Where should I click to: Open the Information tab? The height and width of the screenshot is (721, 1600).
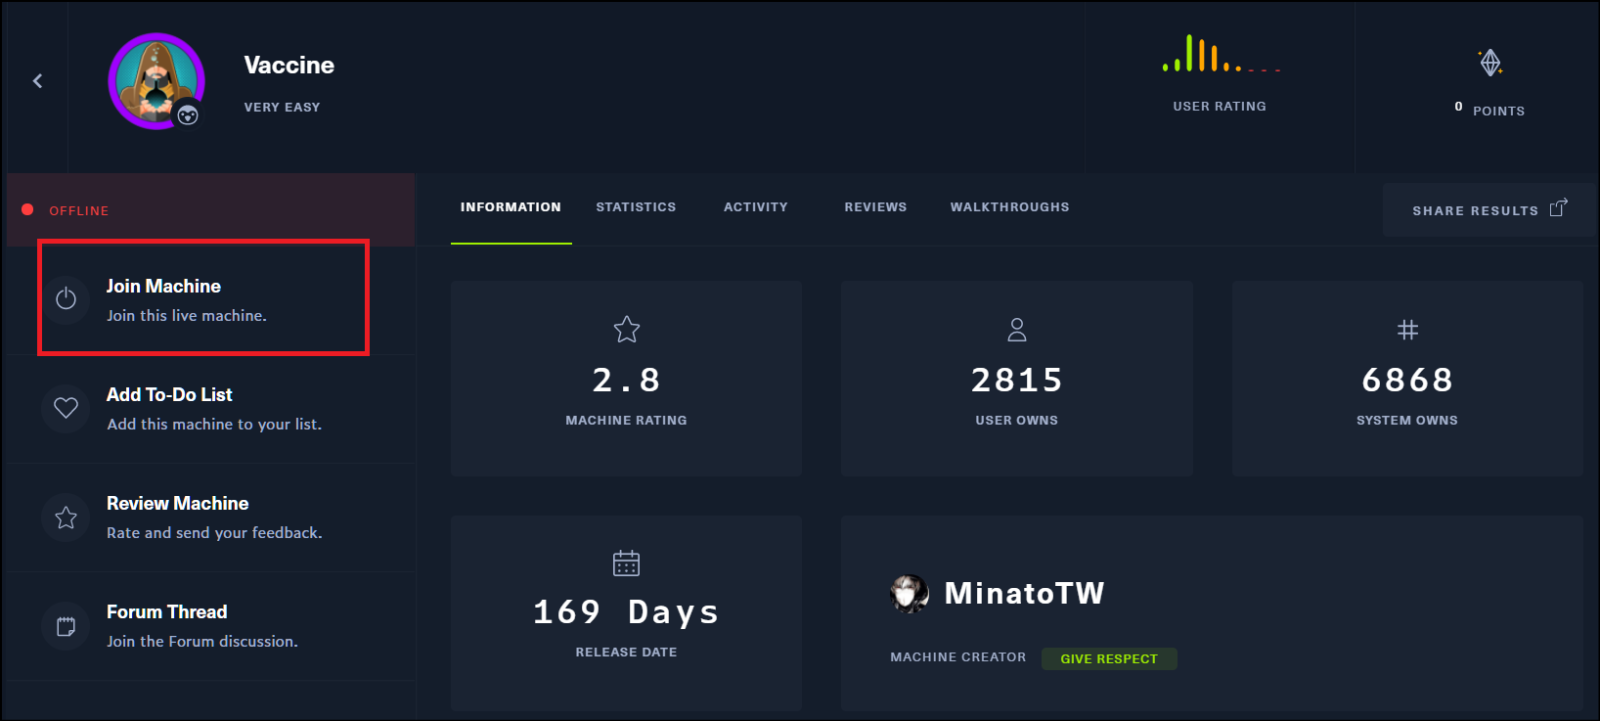click(x=510, y=207)
